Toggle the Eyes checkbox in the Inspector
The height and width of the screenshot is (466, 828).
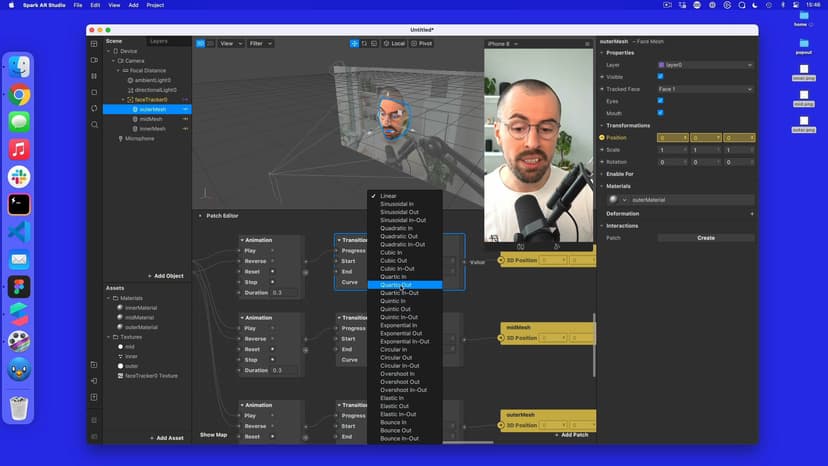click(x=661, y=100)
